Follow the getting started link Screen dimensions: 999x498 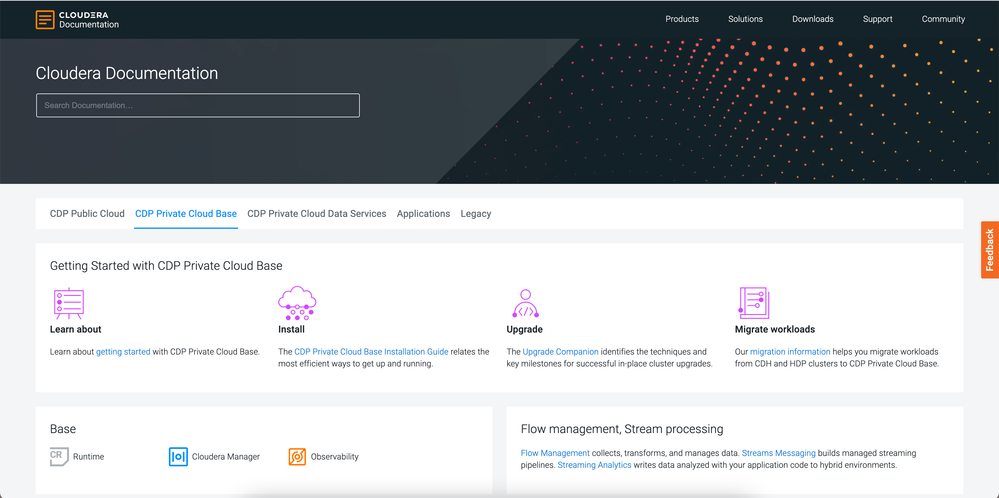(123, 352)
